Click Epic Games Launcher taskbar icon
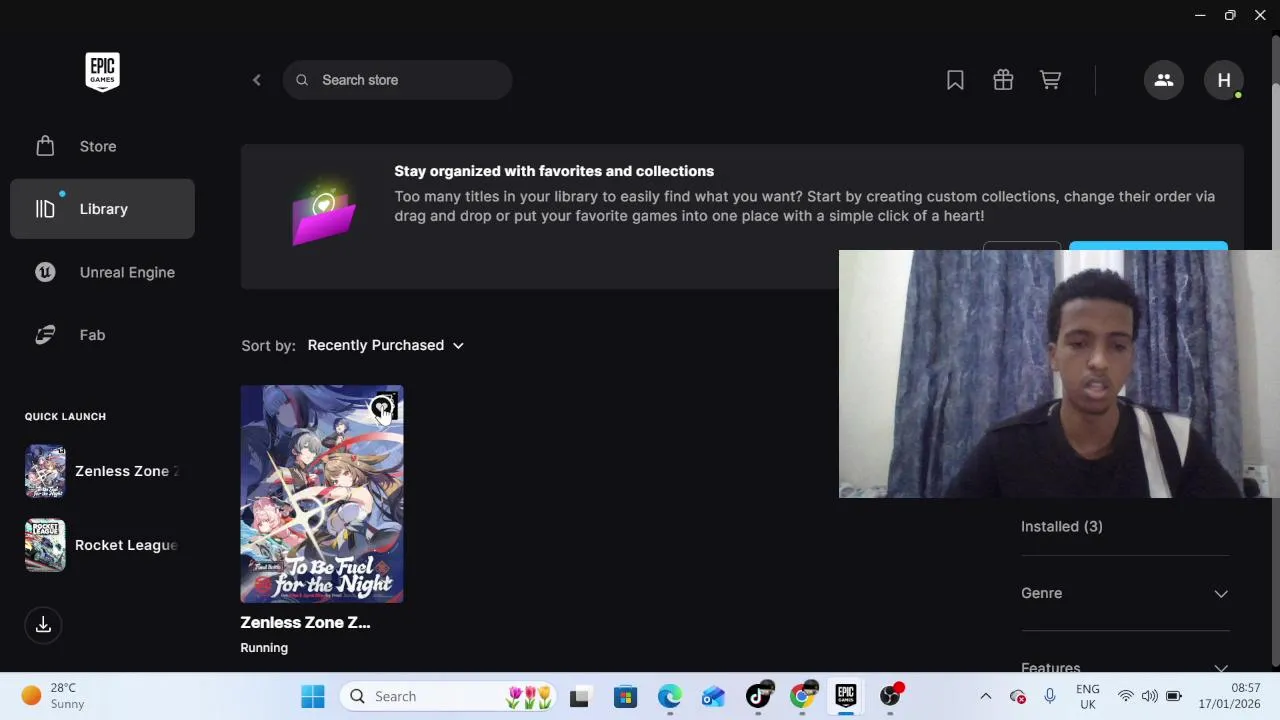Image resolution: width=1280 pixels, height=720 pixels. pyautogui.click(x=846, y=696)
